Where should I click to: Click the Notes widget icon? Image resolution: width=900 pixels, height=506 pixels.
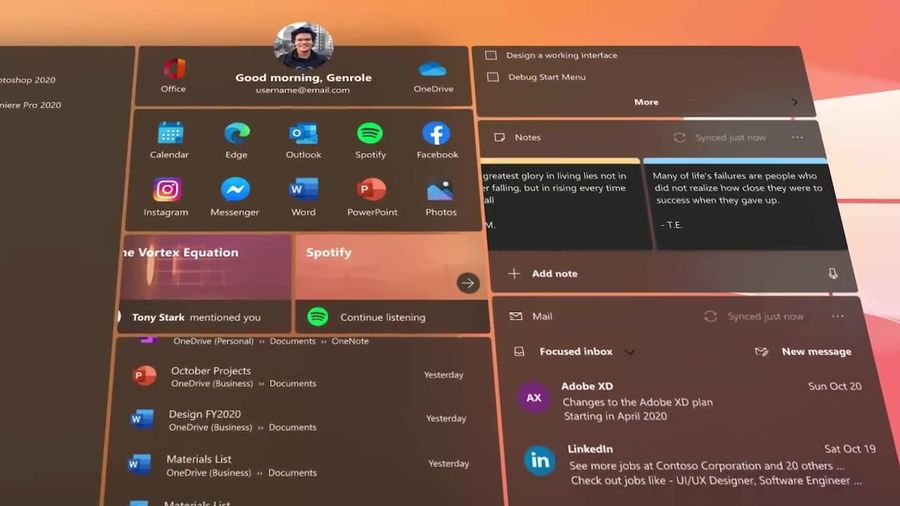(x=499, y=138)
